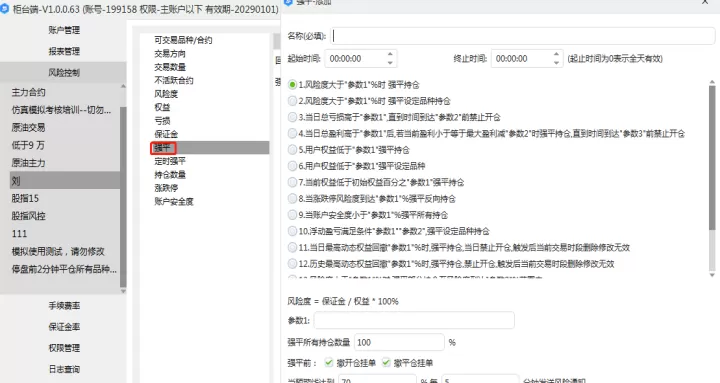Toggle the 撤平仓挂单 checkbox

pos(386,363)
